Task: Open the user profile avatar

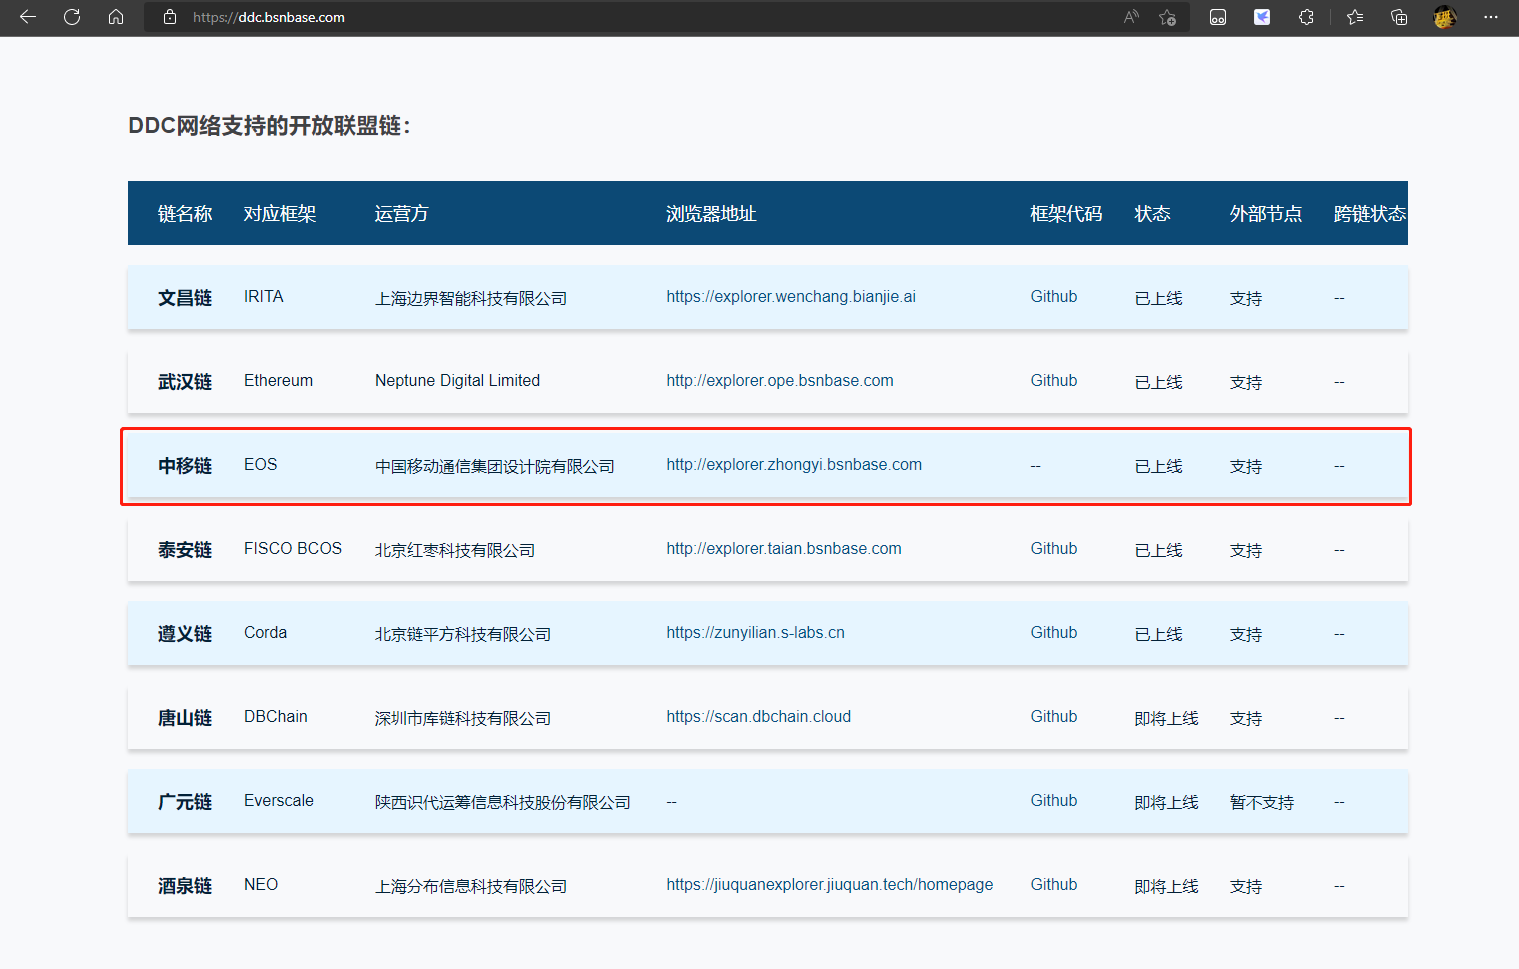Action: (x=1444, y=17)
